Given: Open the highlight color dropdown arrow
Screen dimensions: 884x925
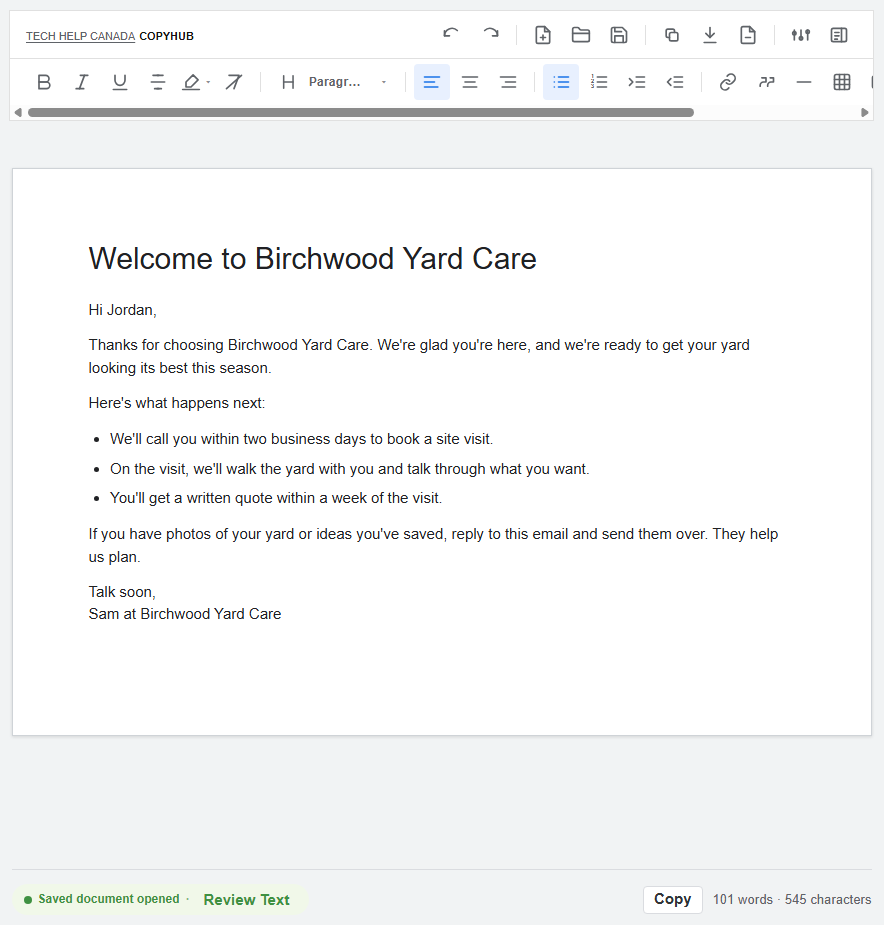Looking at the screenshot, I should [x=208, y=82].
